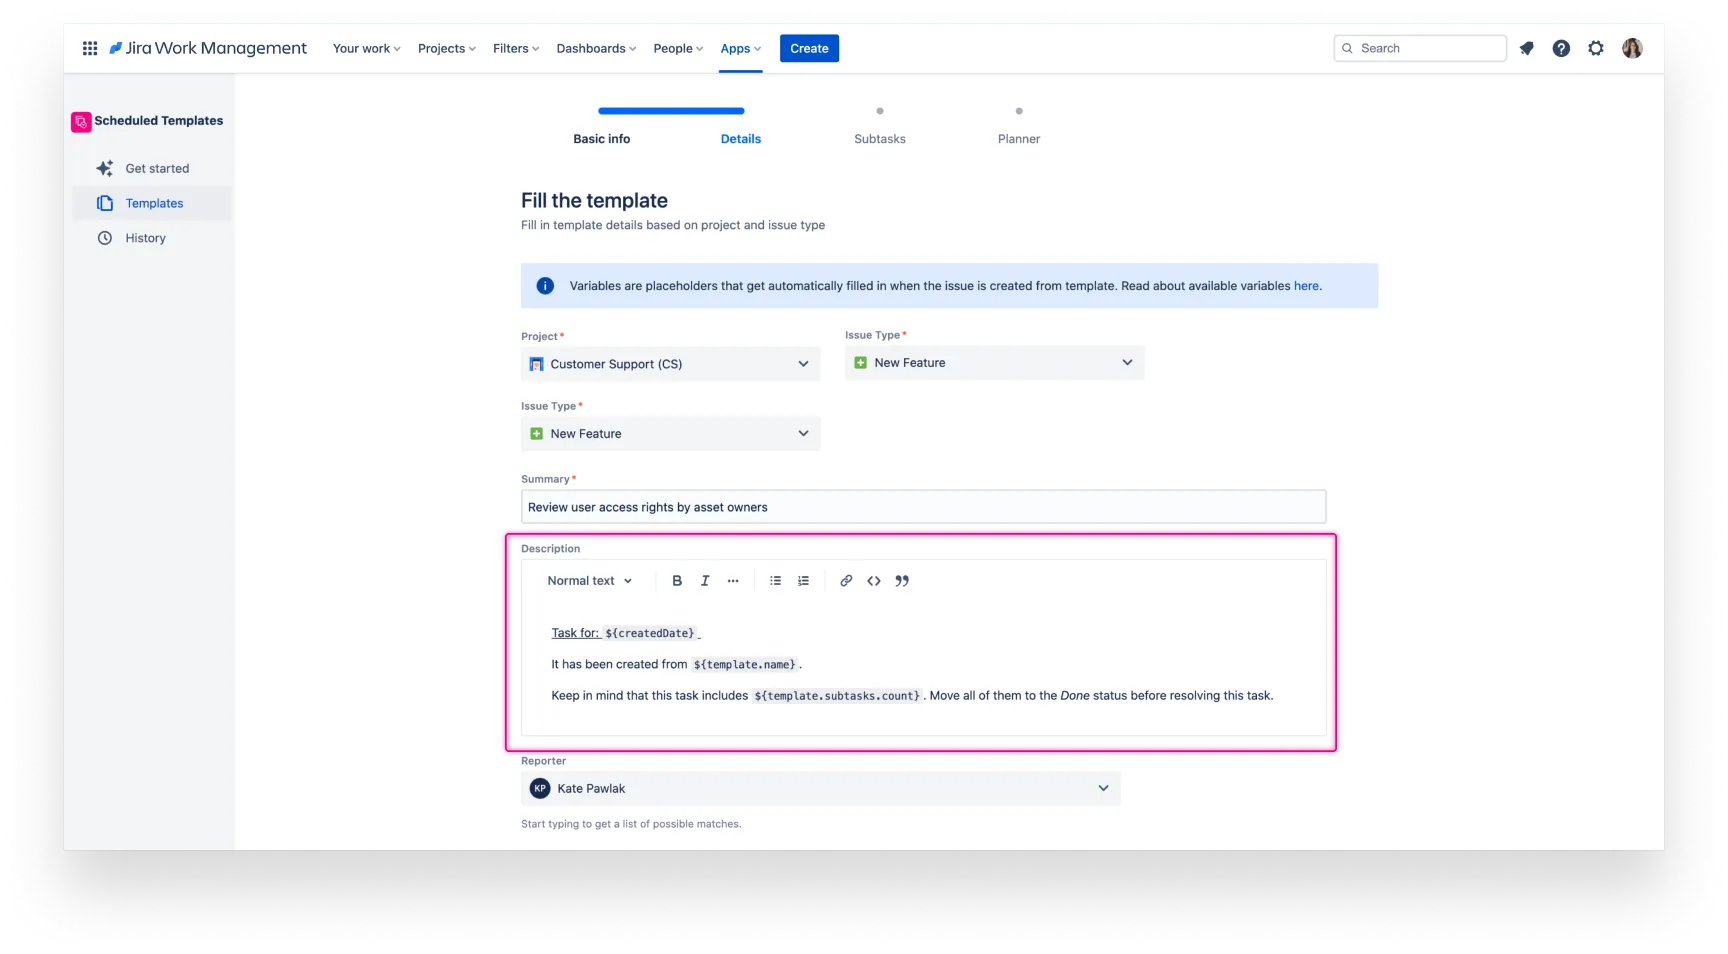Open the variables documentation link labeled here
Screen dimensions: 1728x954
[1306, 285]
